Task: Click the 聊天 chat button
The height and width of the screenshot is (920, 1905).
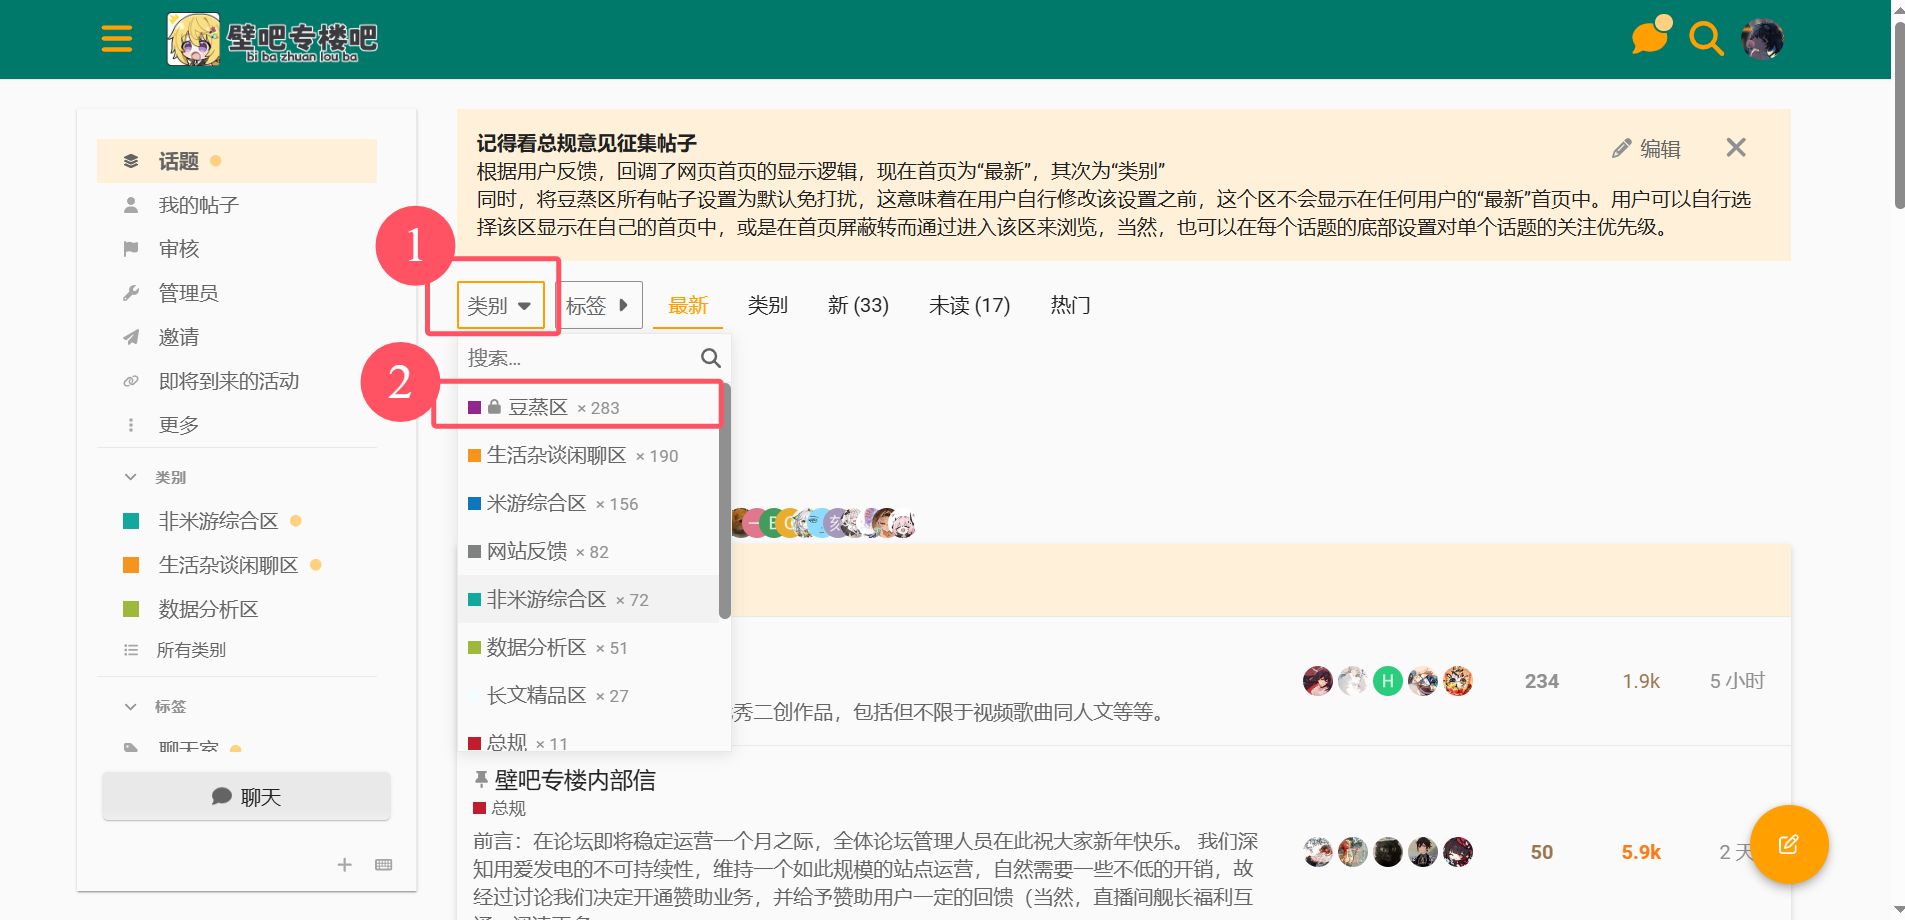Action: click(246, 797)
